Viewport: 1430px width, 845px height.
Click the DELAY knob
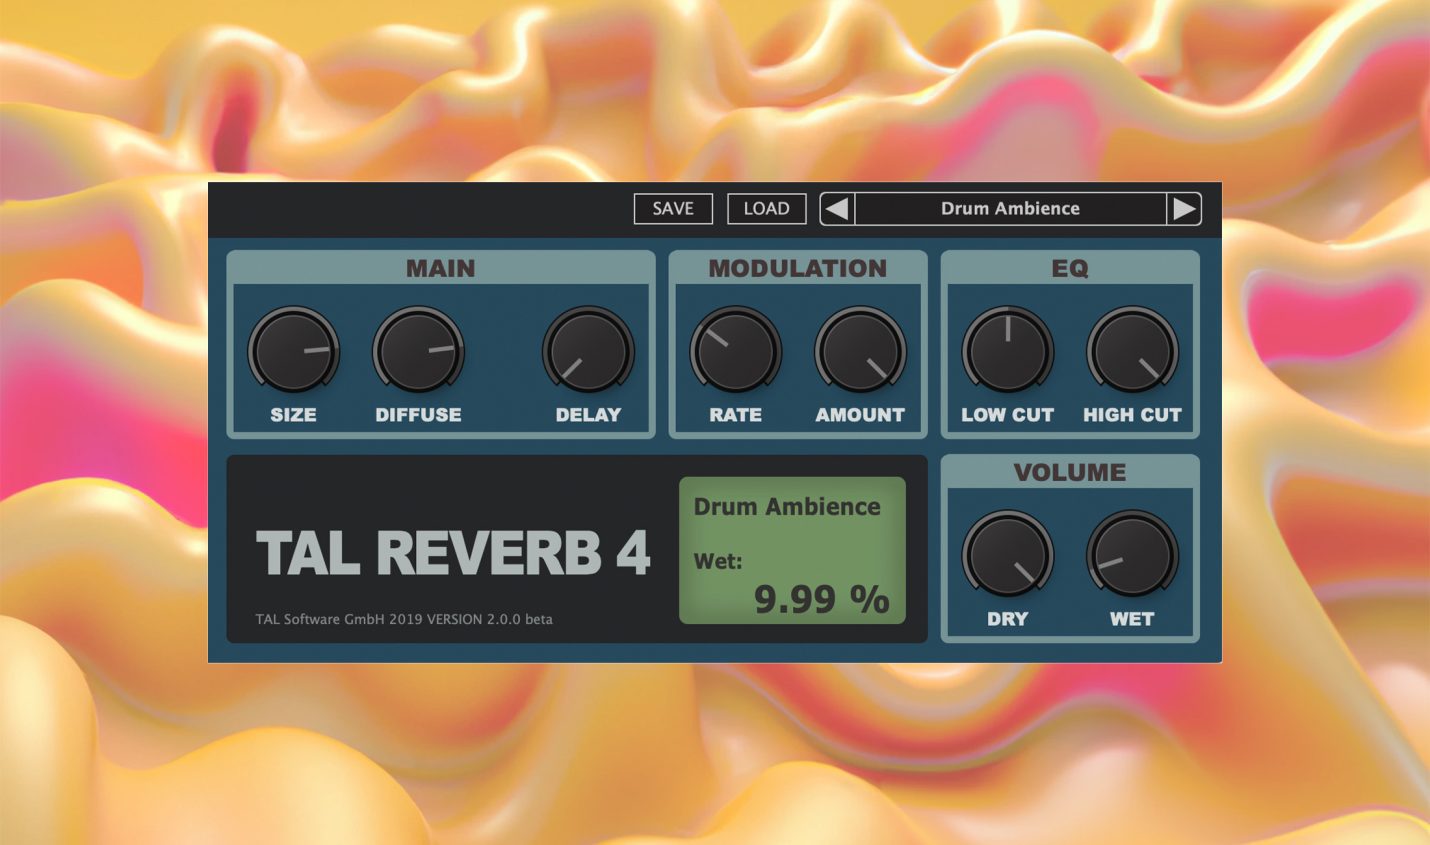(x=588, y=352)
